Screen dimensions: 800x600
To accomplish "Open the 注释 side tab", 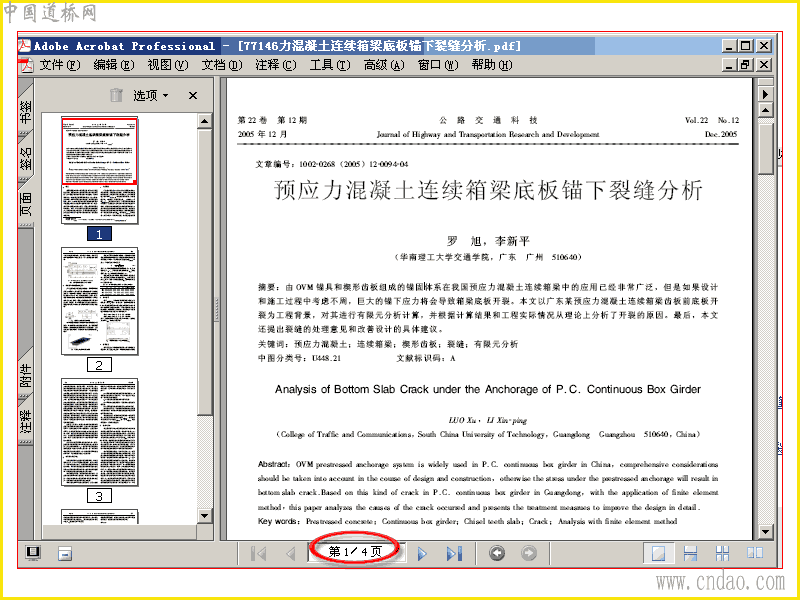I will click(x=26, y=421).
